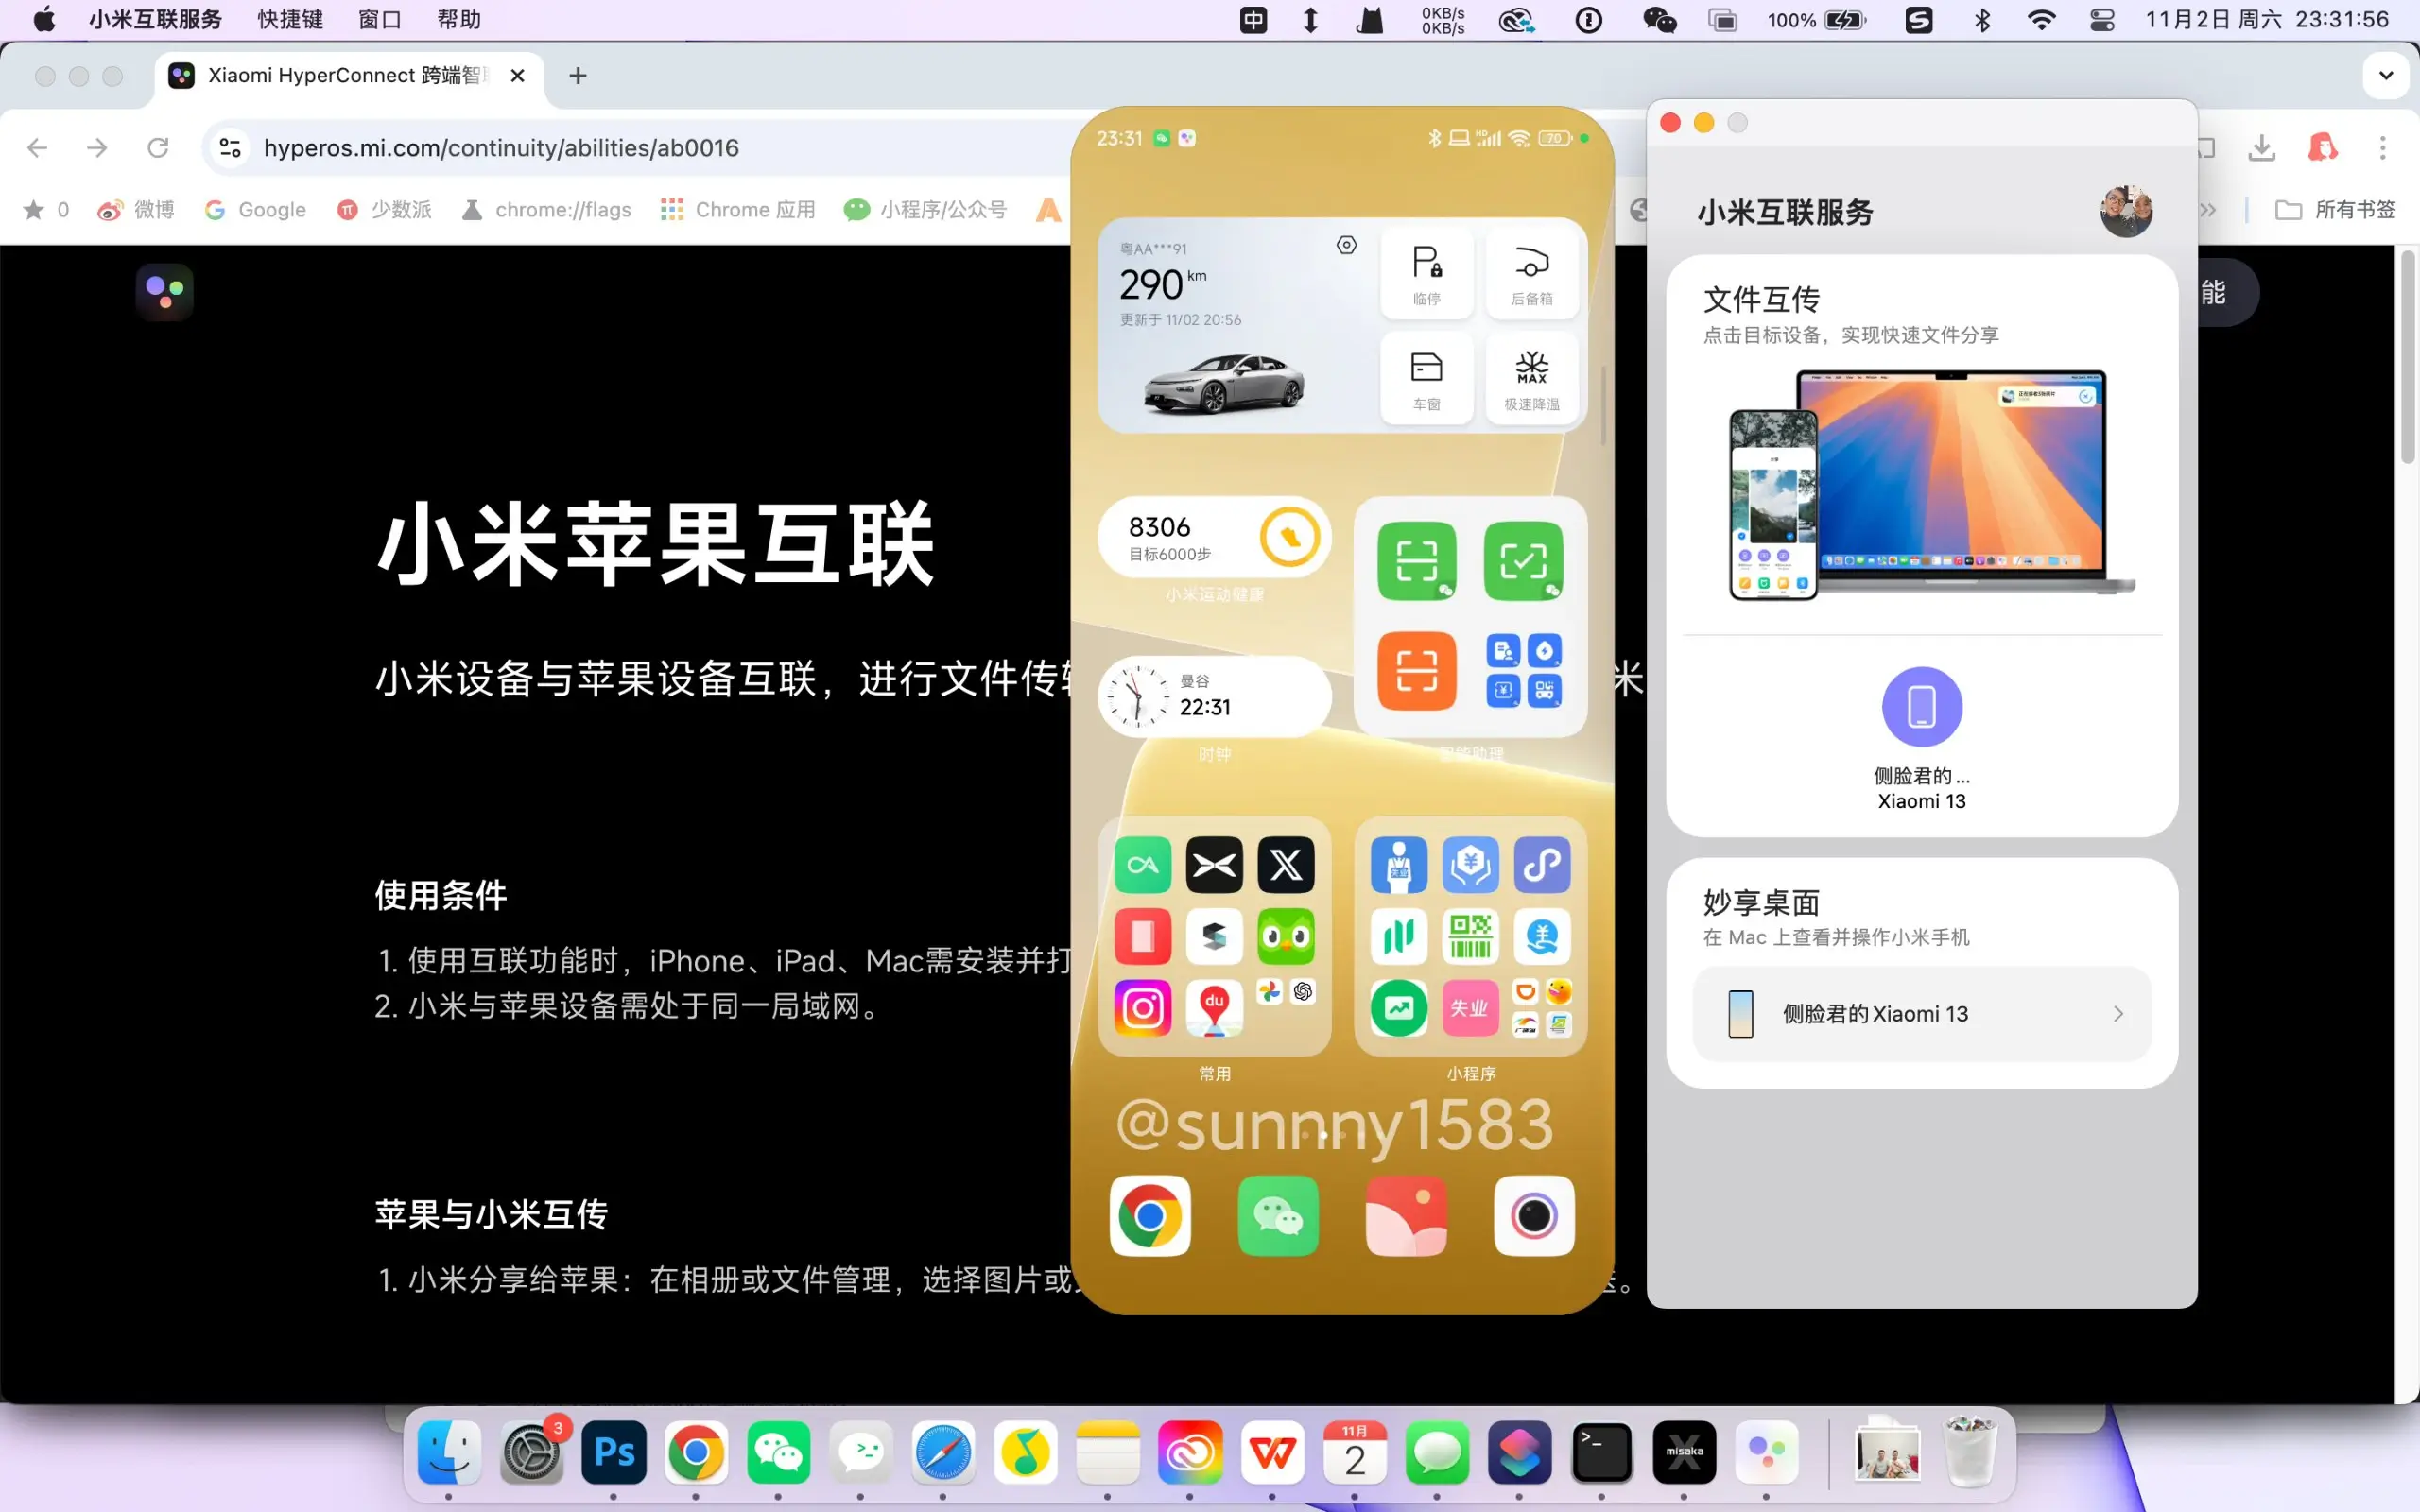
Task: Tap X (Twitter) icon in 常用 folder
Action: (x=1286, y=864)
